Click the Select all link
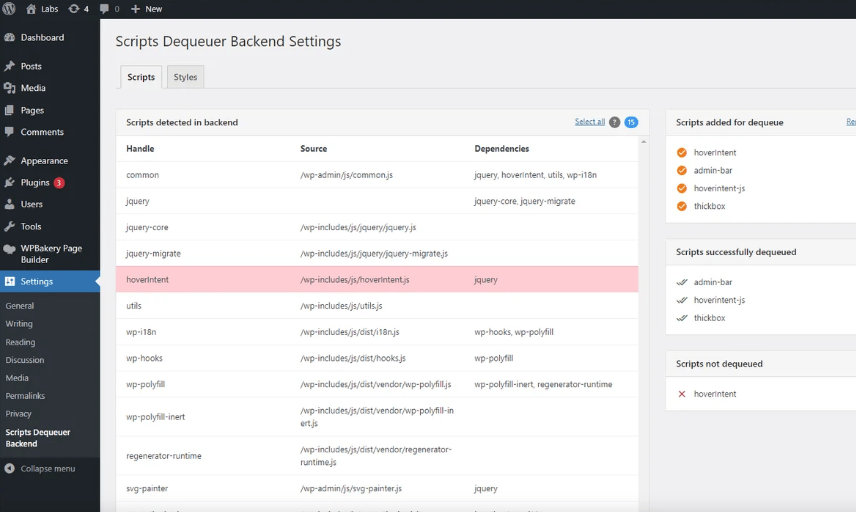 (x=589, y=122)
